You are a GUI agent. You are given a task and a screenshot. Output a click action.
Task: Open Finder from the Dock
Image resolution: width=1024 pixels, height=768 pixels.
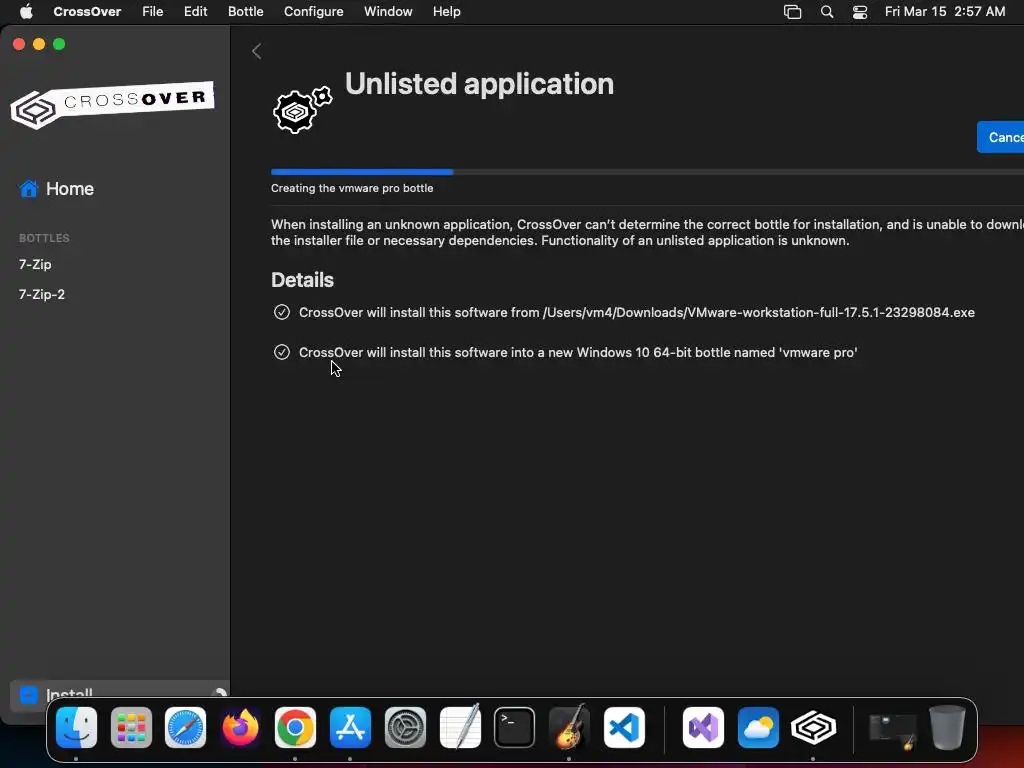(x=76, y=727)
